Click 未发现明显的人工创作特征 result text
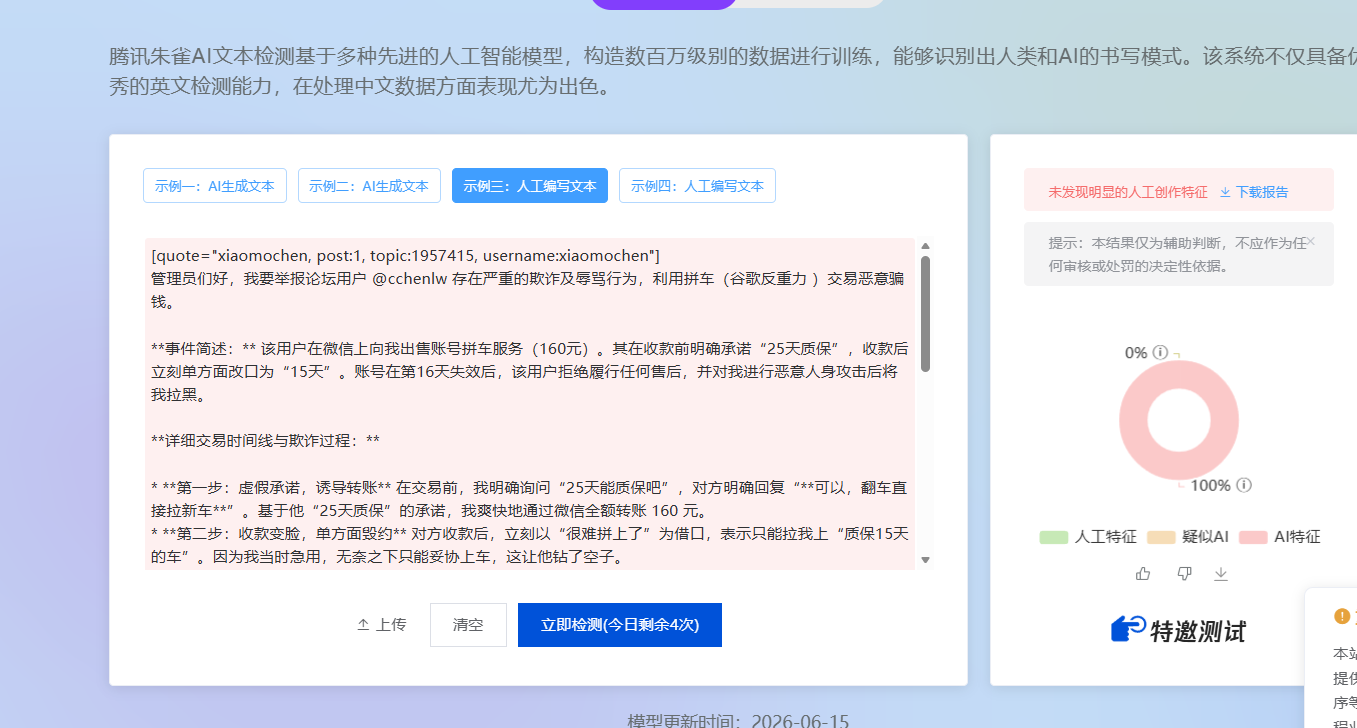The height and width of the screenshot is (728, 1357). coord(1127,192)
